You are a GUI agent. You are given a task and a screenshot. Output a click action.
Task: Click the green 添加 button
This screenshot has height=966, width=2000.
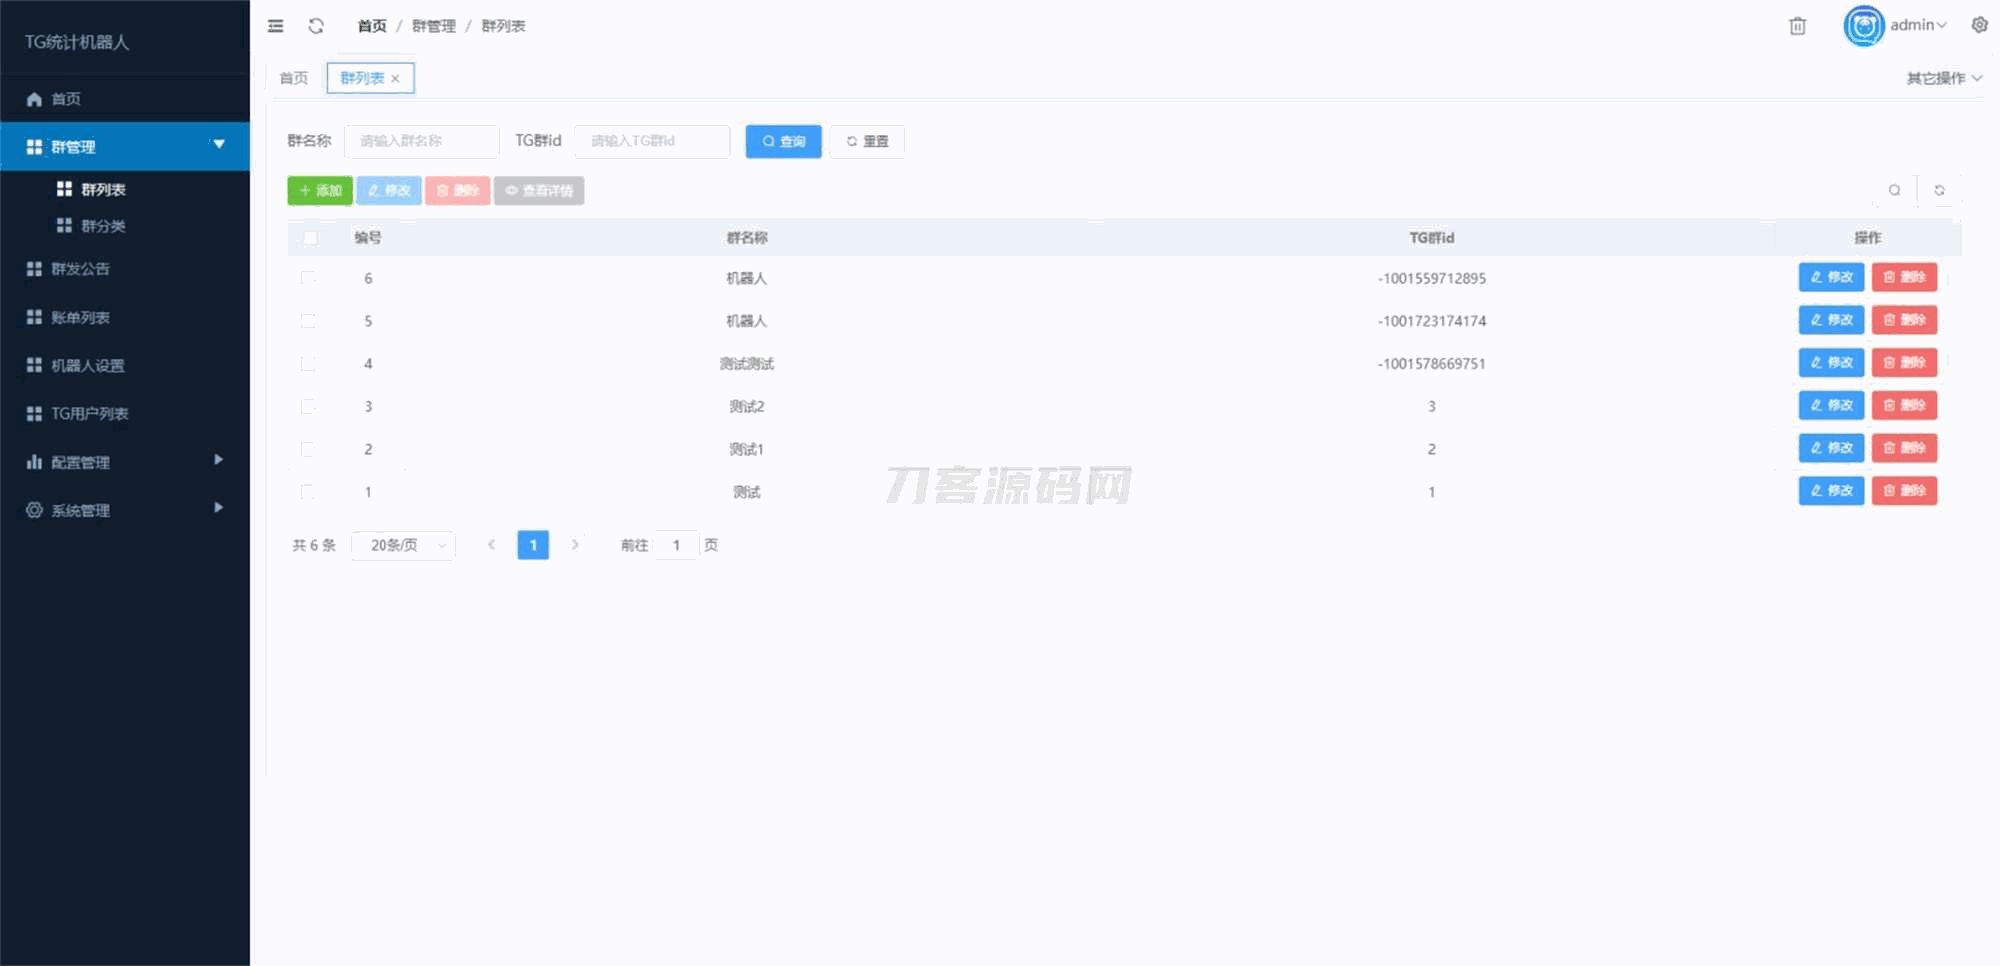tap(320, 191)
